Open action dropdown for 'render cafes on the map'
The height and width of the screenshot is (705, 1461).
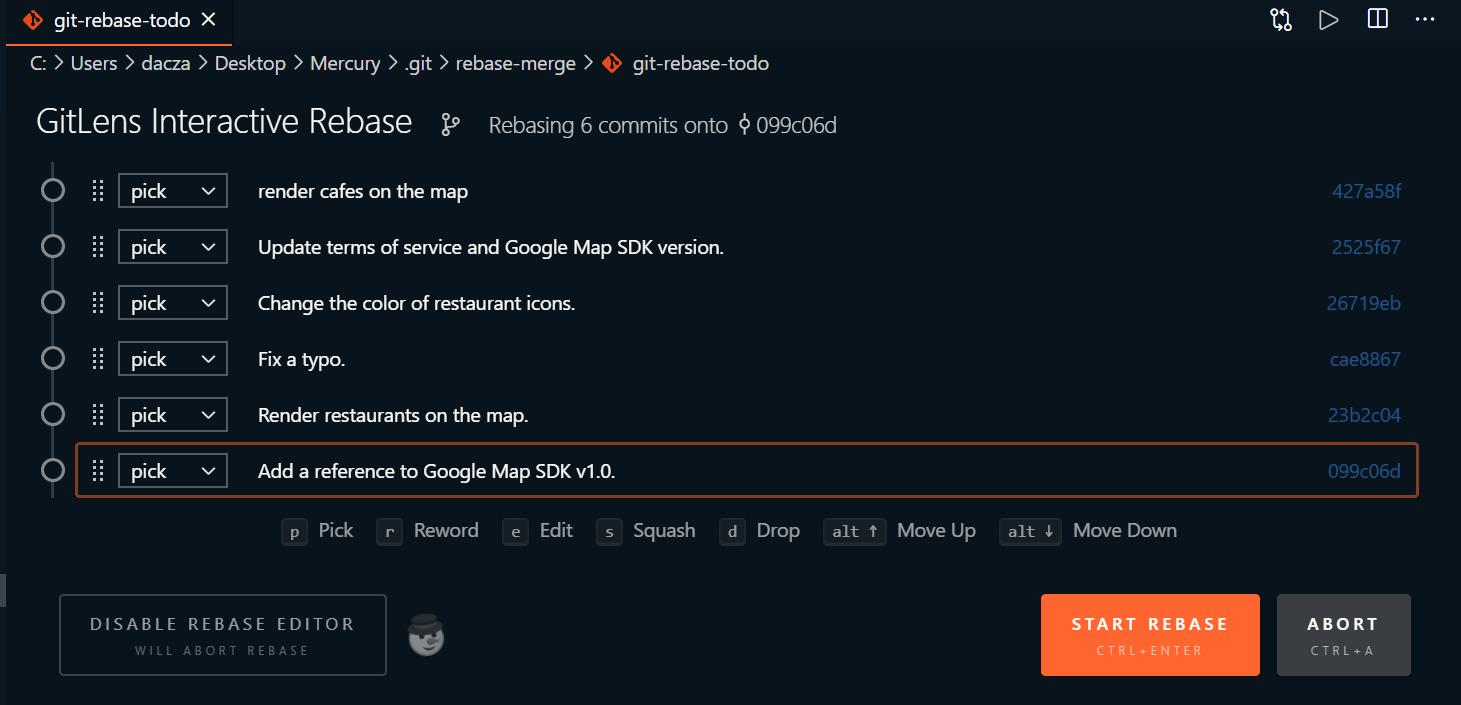[173, 191]
